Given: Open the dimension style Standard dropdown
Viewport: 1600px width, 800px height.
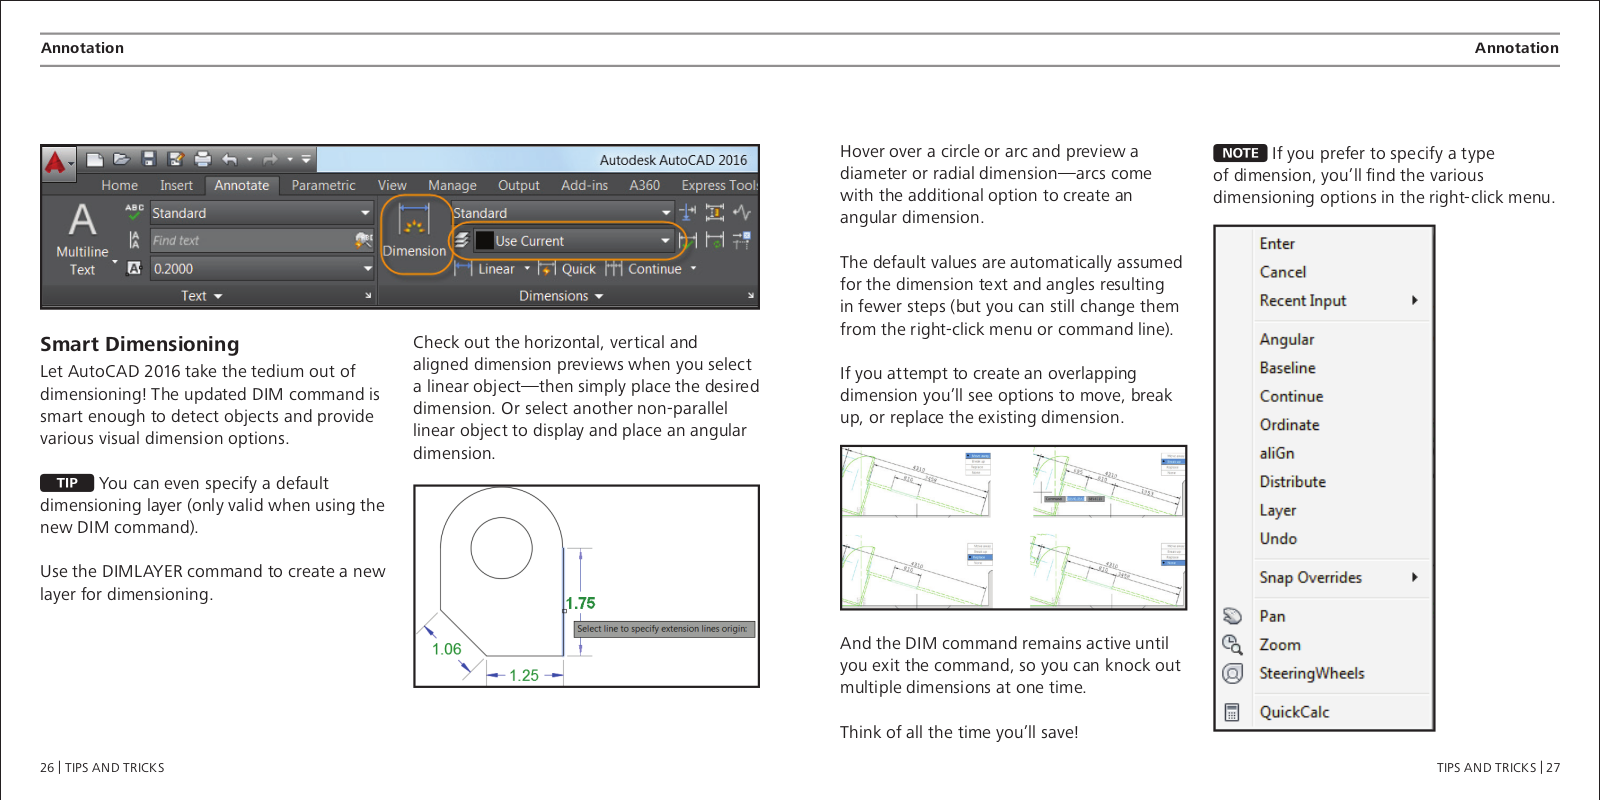Looking at the screenshot, I should tap(666, 212).
